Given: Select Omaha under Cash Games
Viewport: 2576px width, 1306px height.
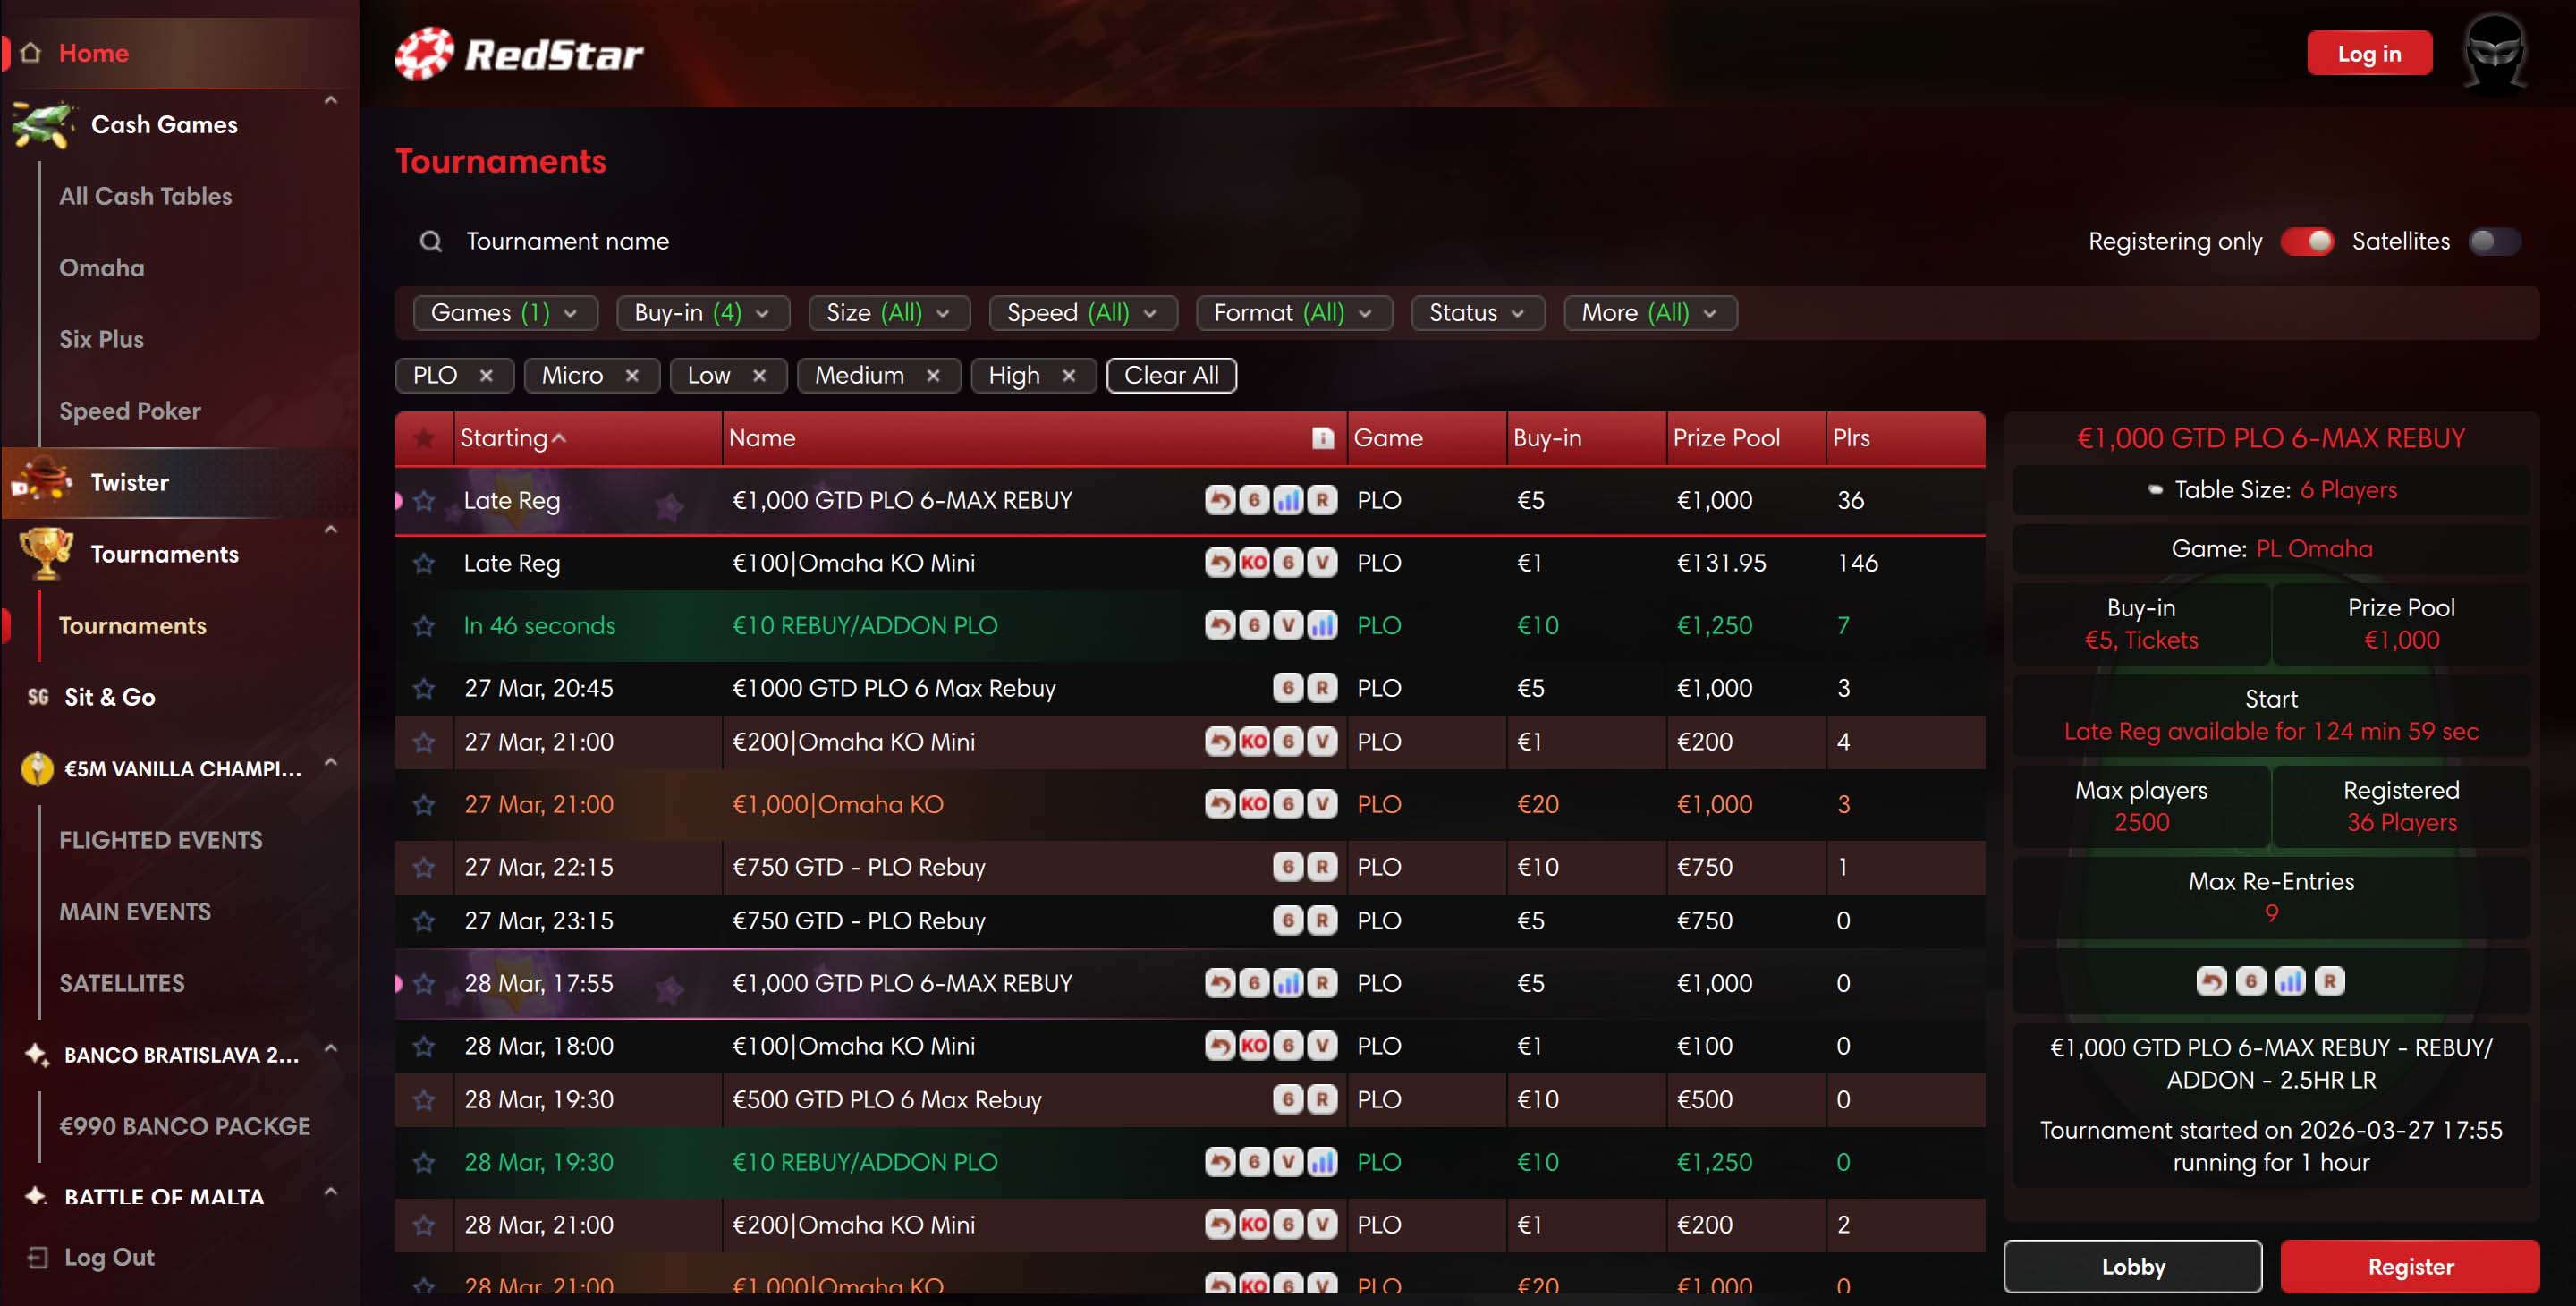Looking at the screenshot, I should [x=101, y=268].
